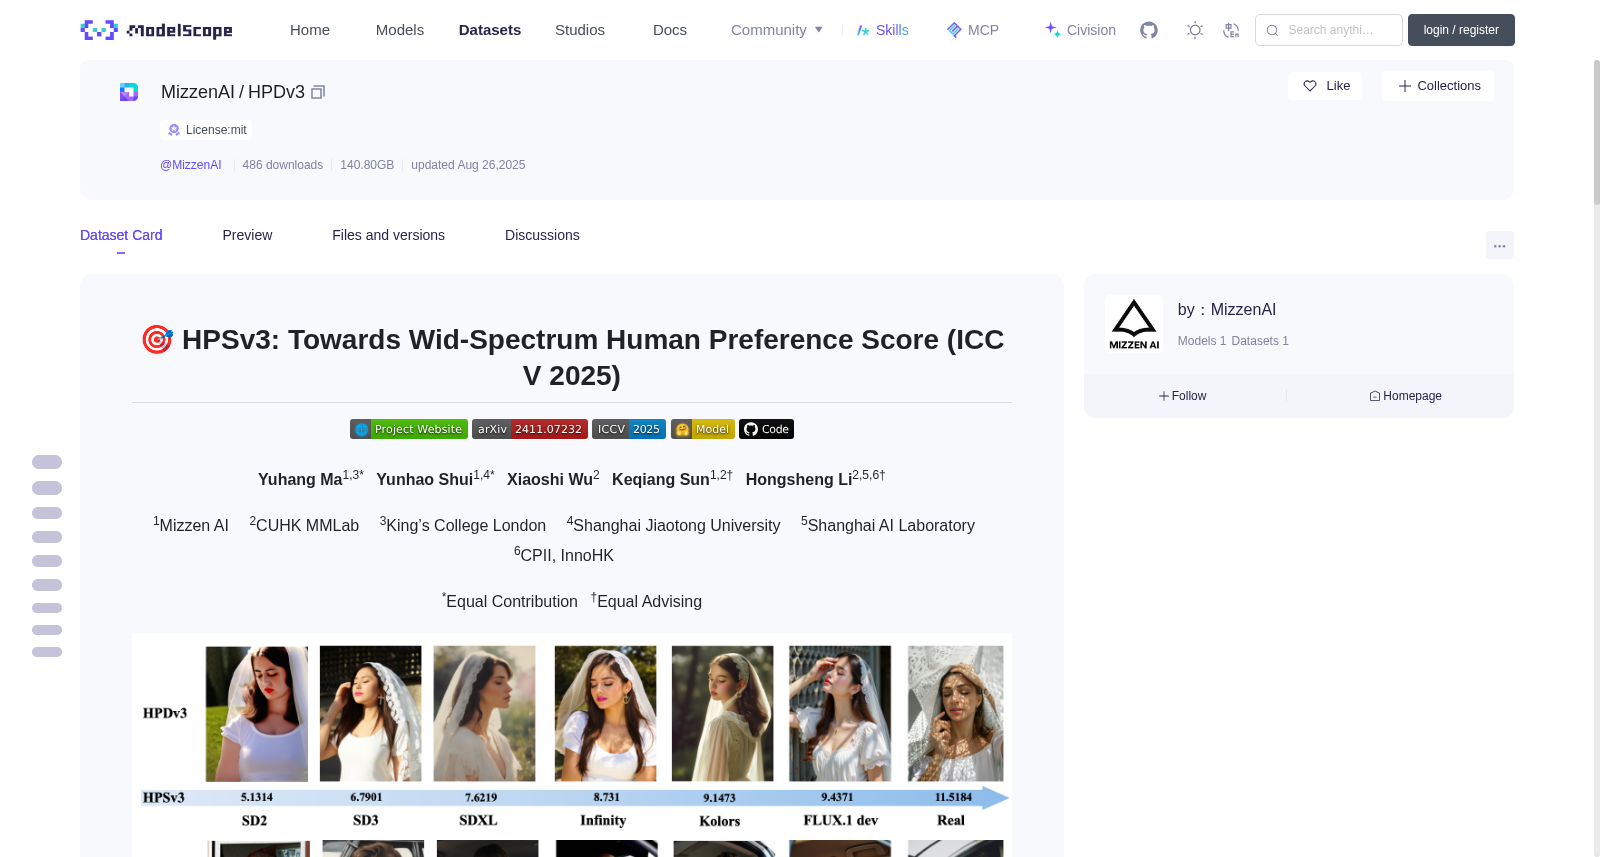Open the Studios menu item
The image size is (1600, 857).
tap(580, 30)
